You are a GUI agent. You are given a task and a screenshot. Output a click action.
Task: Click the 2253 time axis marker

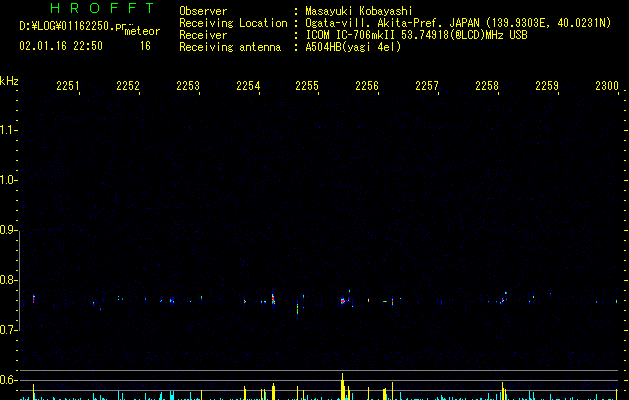pos(188,85)
